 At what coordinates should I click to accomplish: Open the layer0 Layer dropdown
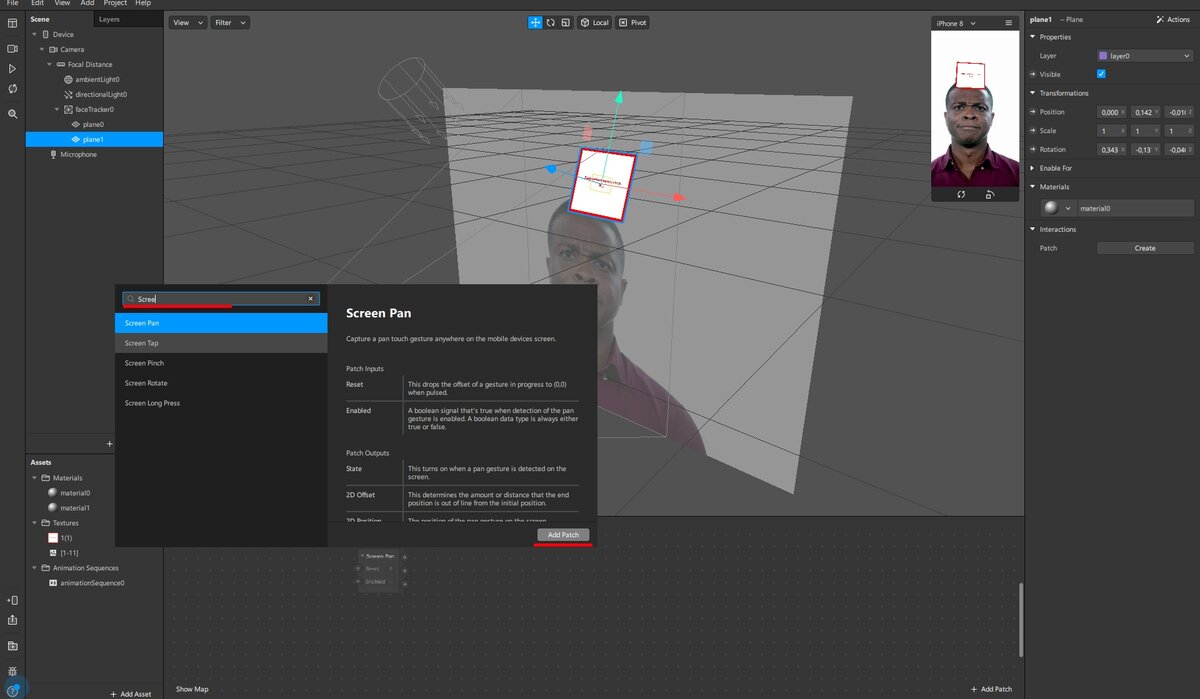[1144, 56]
